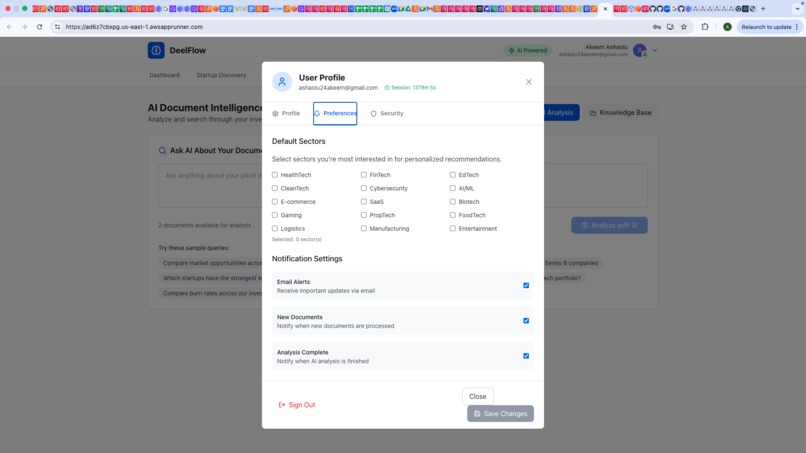The height and width of the screenshot is (453, 806).
Task: Click the browser address bar URL
Action: coord(134,27)
